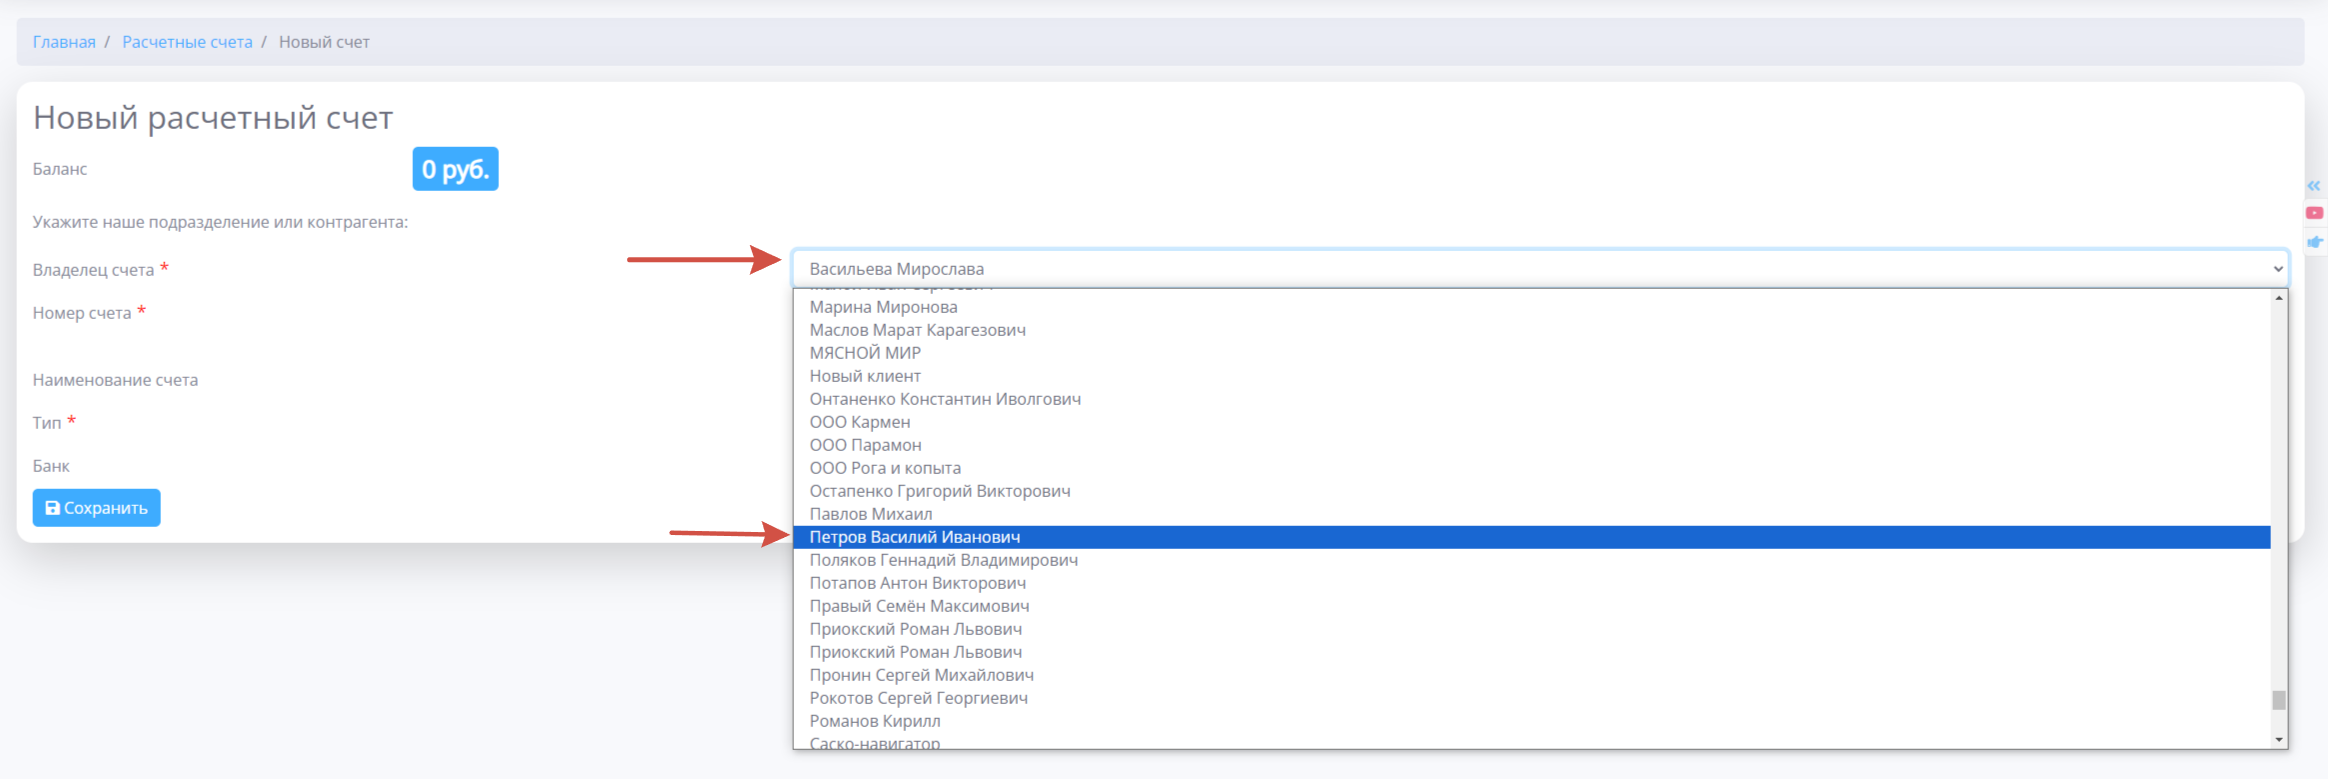Go to Главная breadcrumb link
This screenshot has width=2328, height=779.
64,42
